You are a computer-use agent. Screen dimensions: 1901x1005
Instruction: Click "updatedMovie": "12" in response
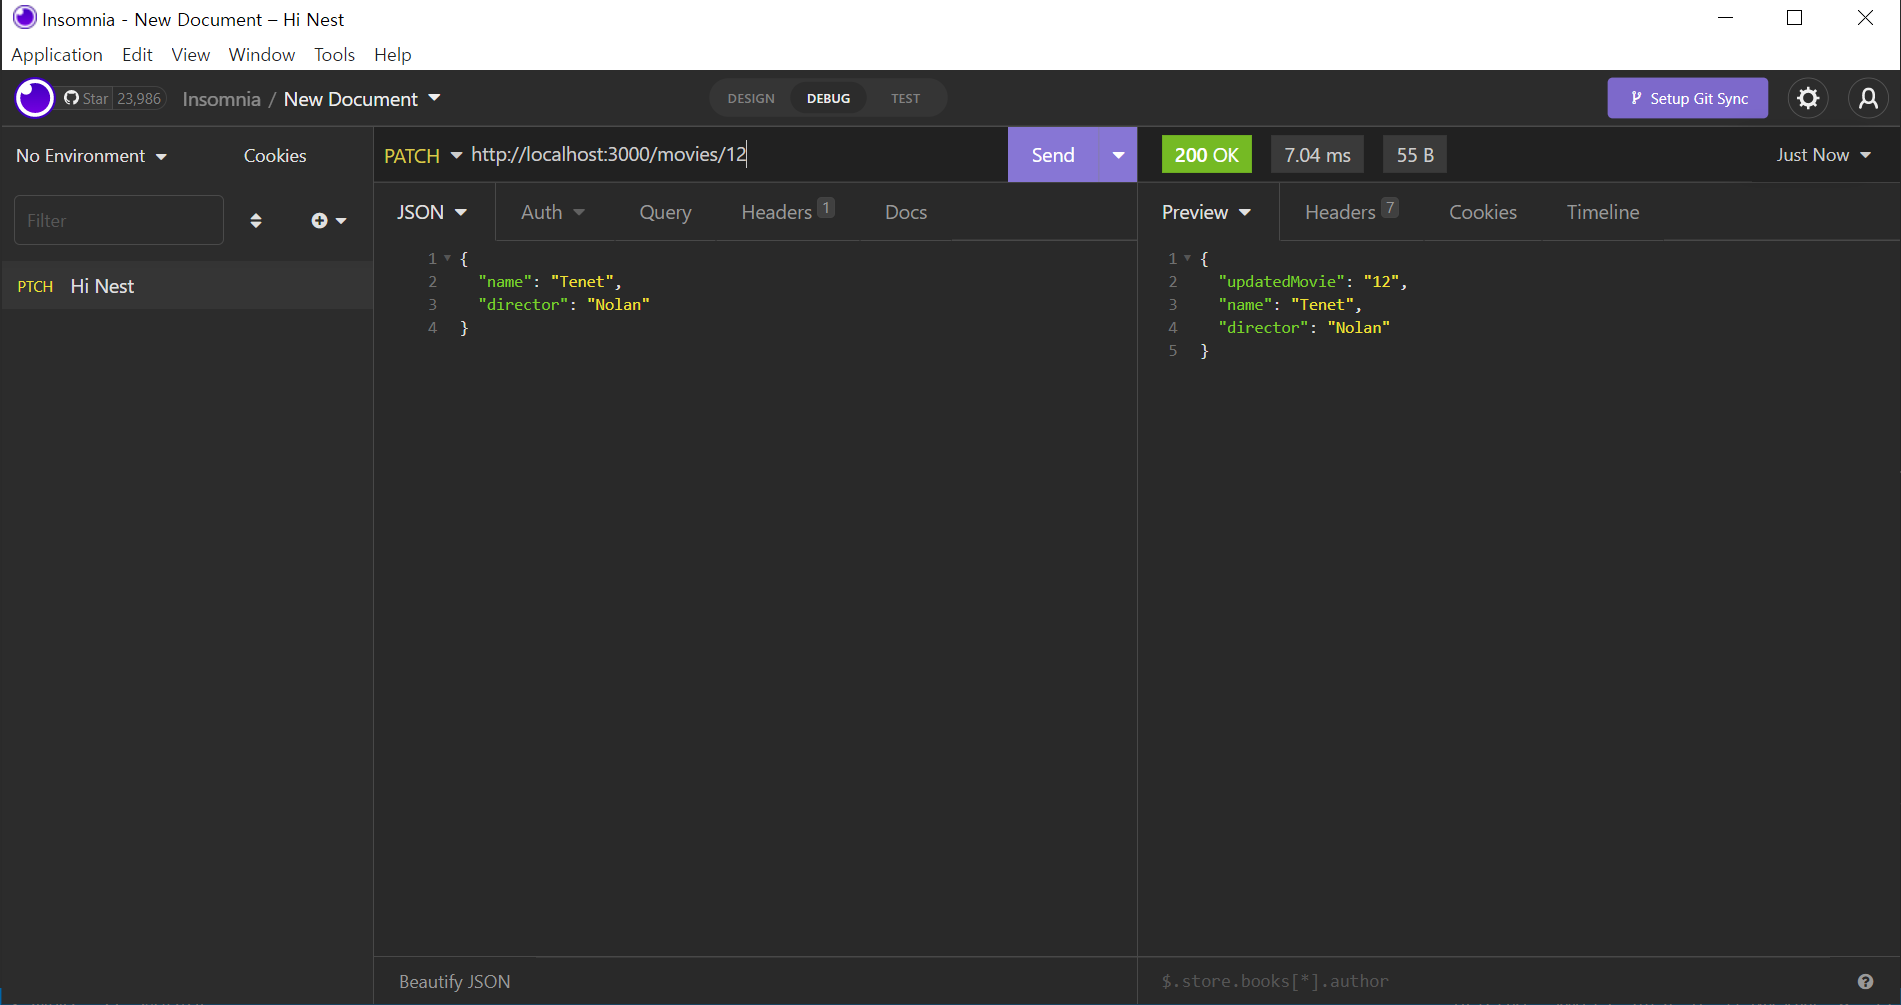tap(1313, 282)
